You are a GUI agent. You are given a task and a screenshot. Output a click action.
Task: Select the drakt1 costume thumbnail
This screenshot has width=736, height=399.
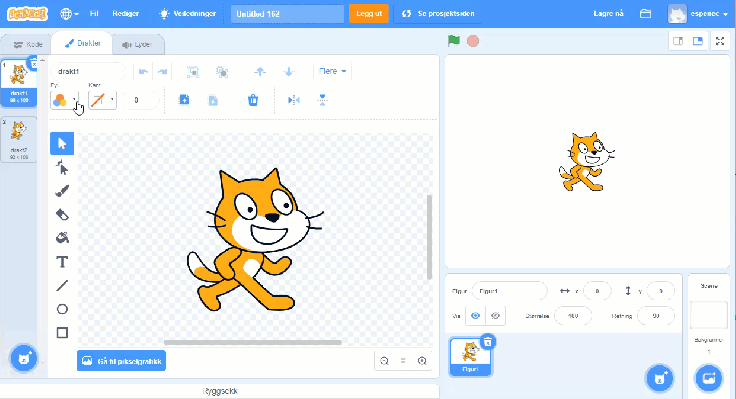[x=19, y=83]
